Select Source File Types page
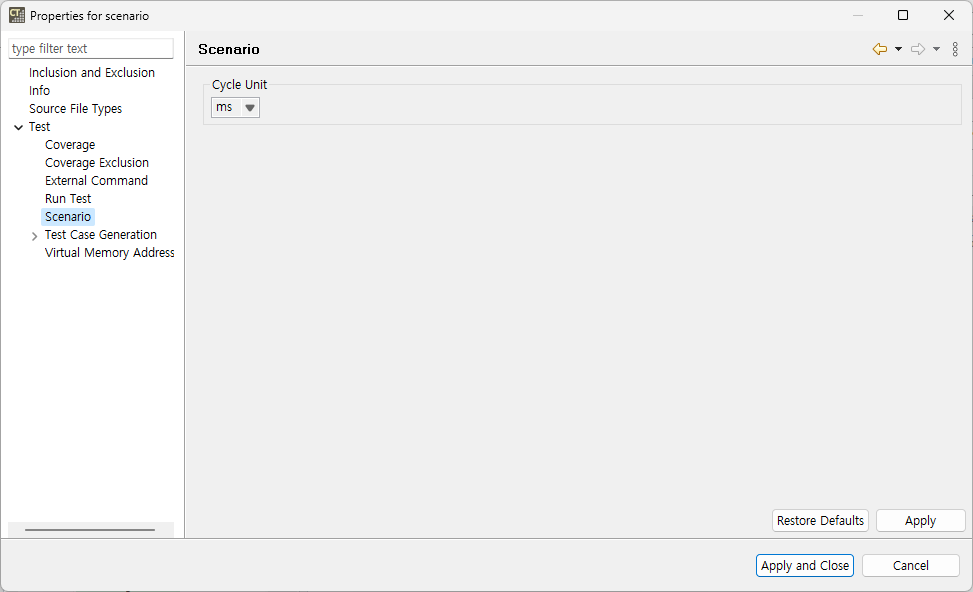Image resolution: width=973 pixels, height=592 pixels. 75,109
